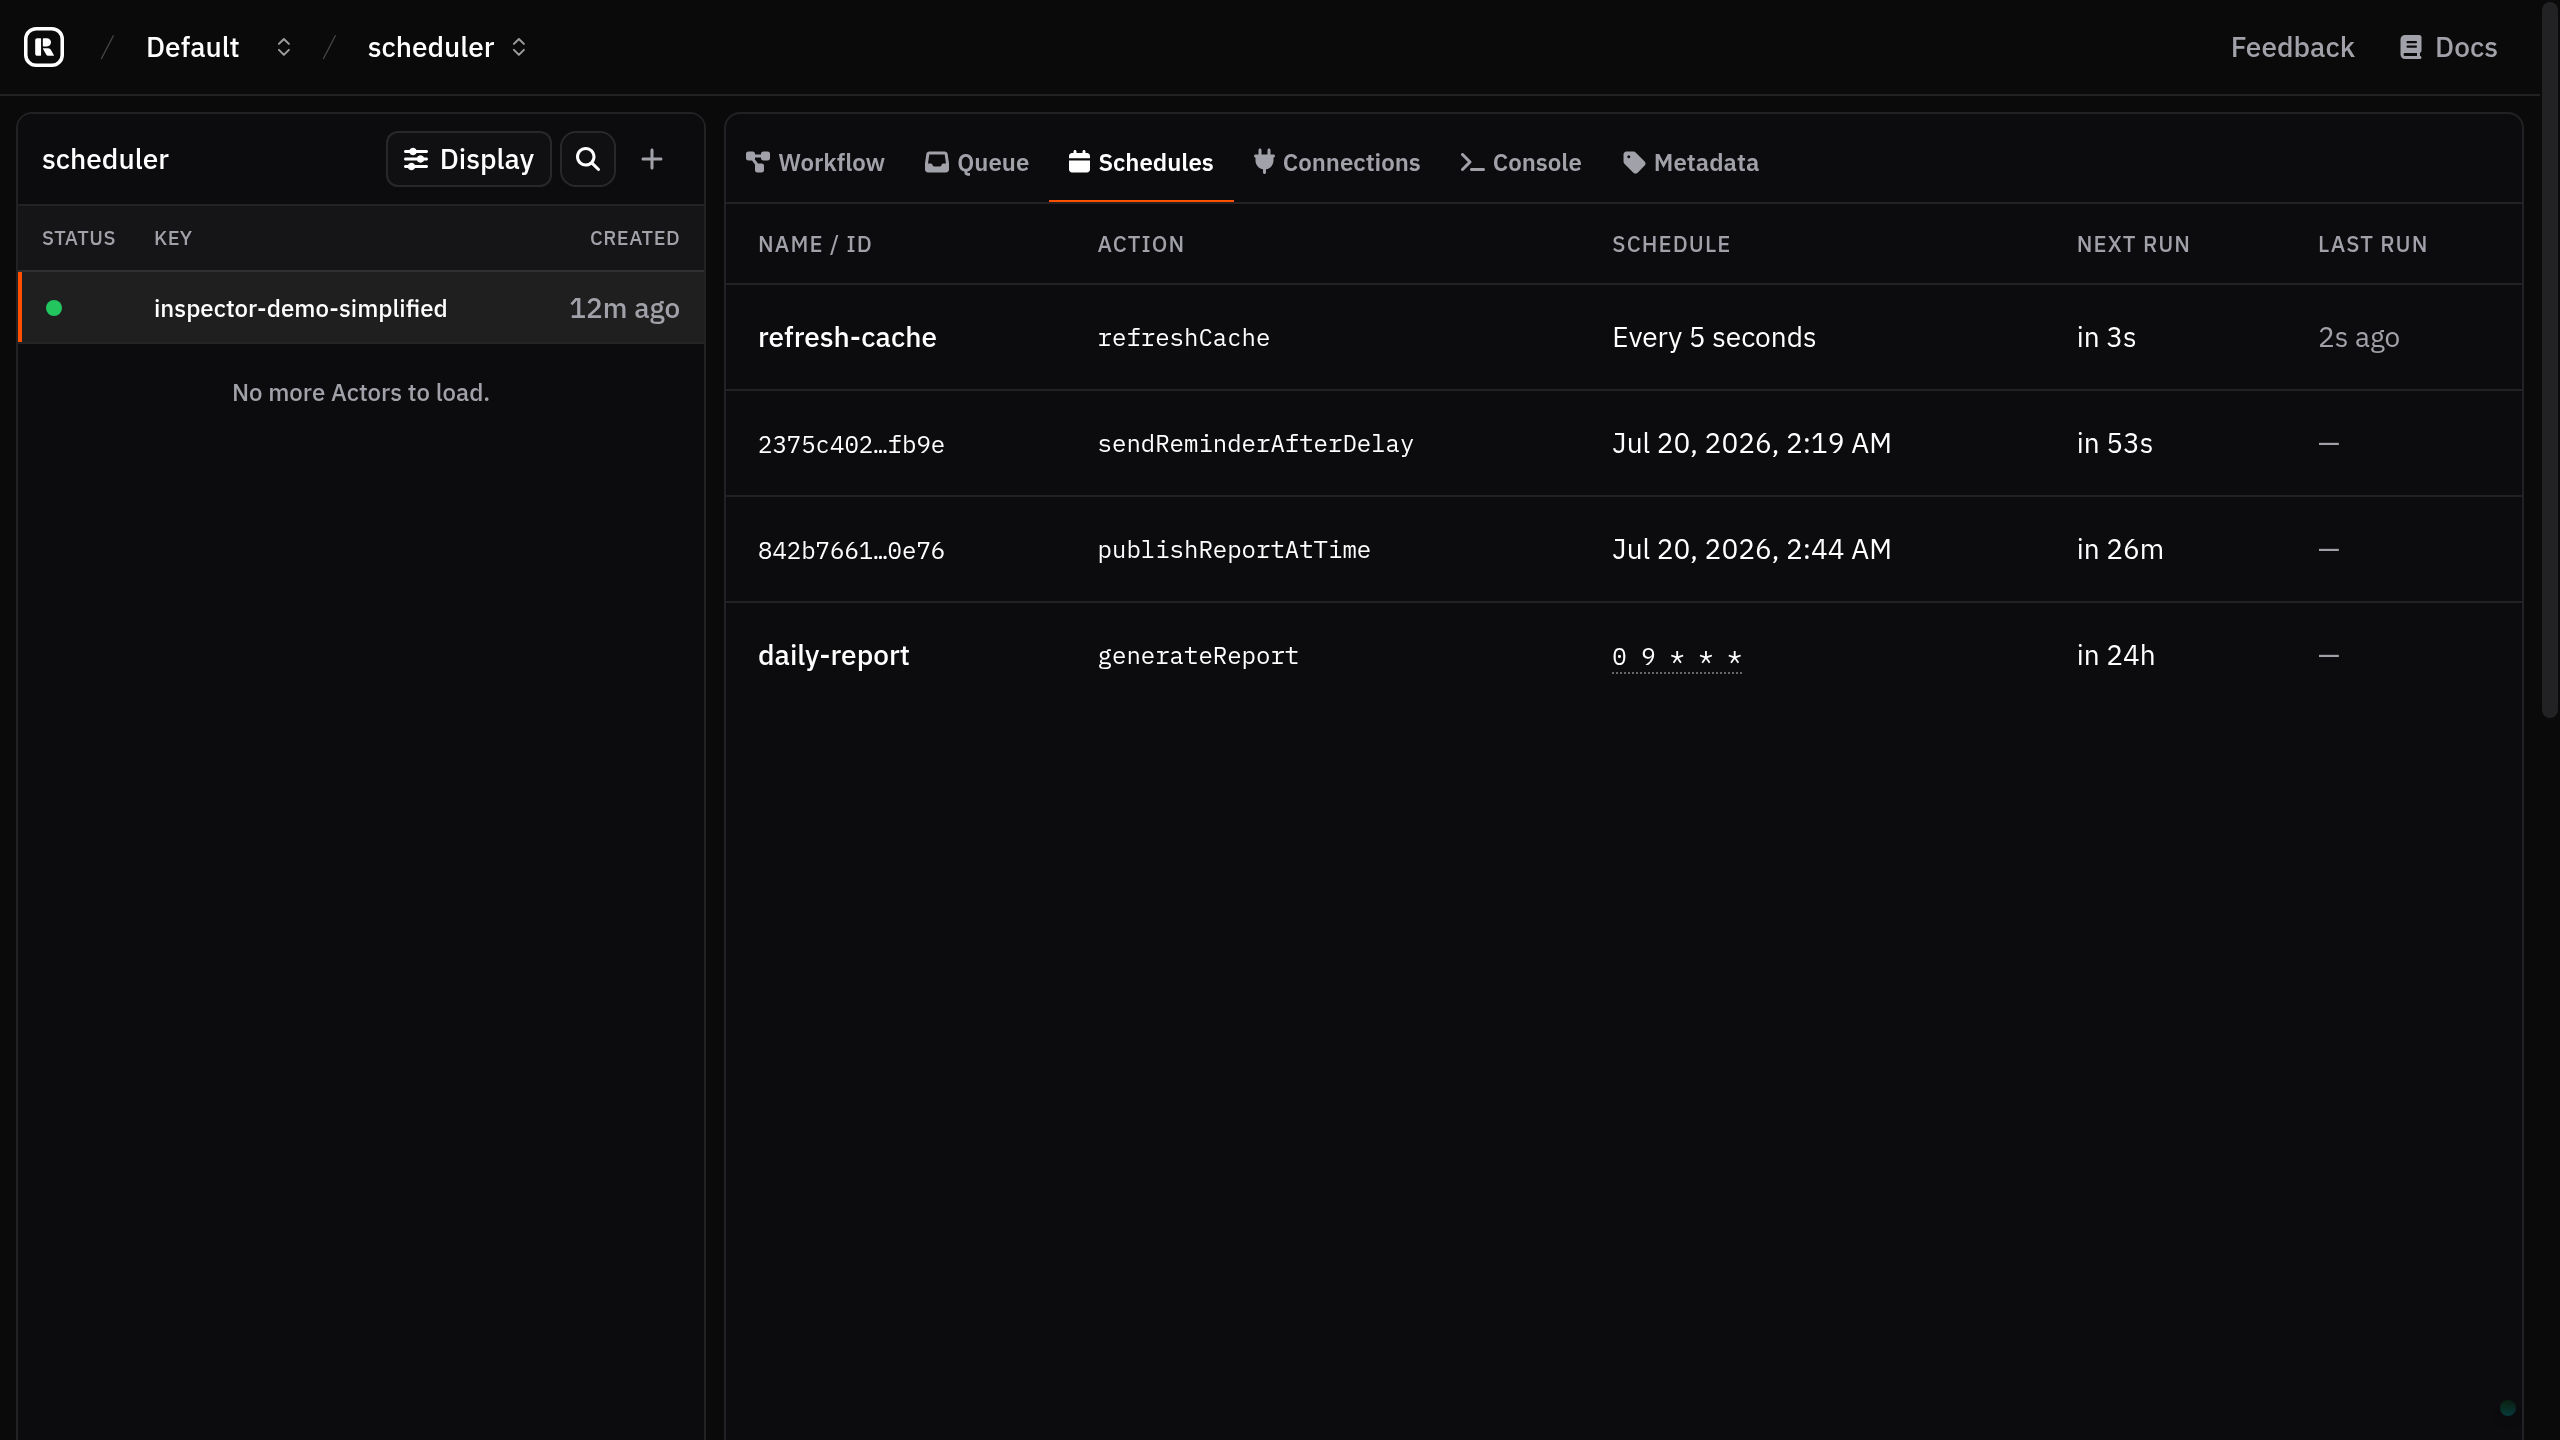Click schedule ID 2375c402…fb9e
Viewport: 2560px width, 1440px height.
click(851, 444)
